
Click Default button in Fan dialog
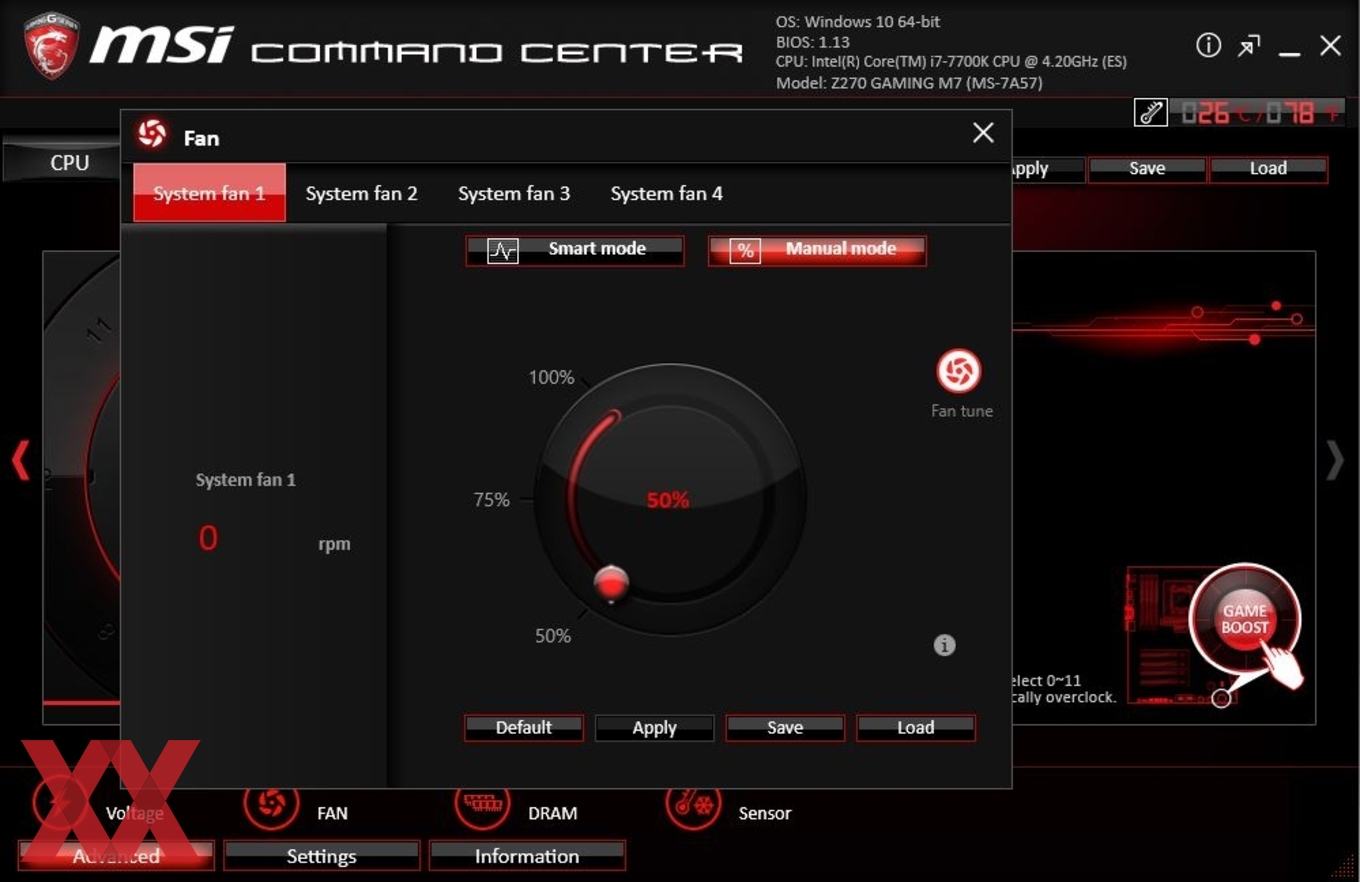(524, 728)
